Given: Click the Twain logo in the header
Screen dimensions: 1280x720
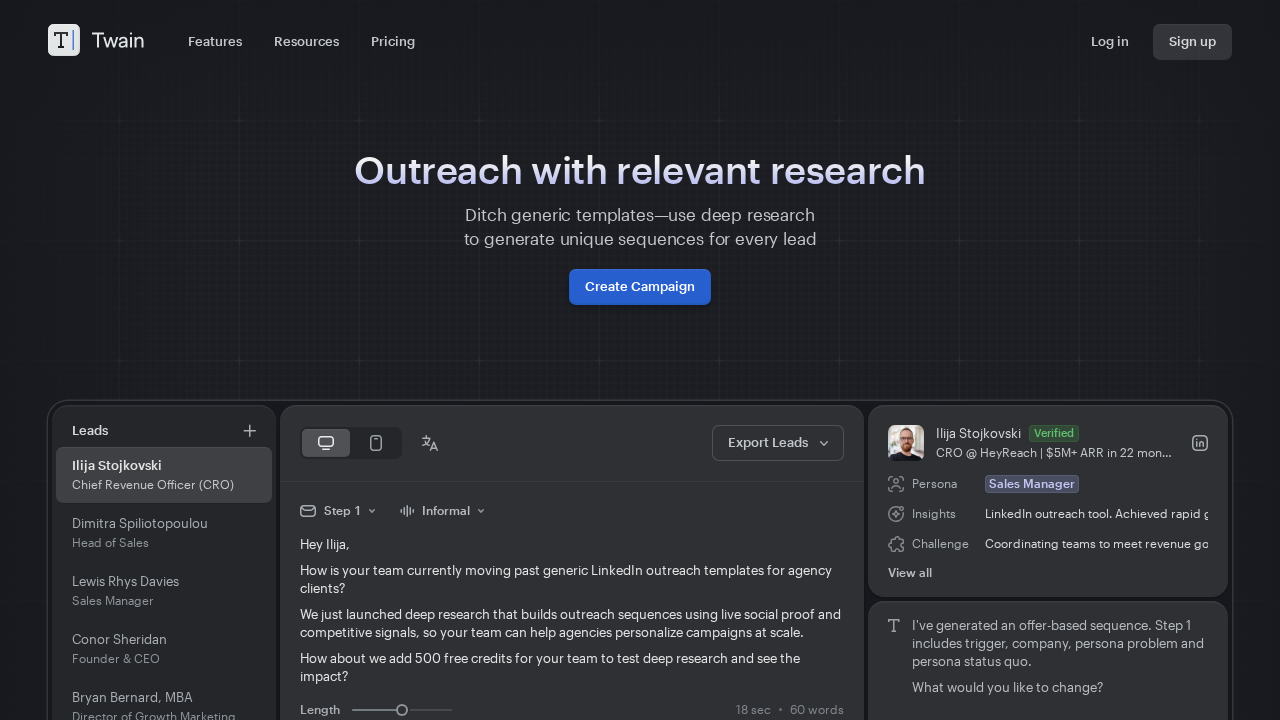Looking at the screenshot, I should 95,40.
